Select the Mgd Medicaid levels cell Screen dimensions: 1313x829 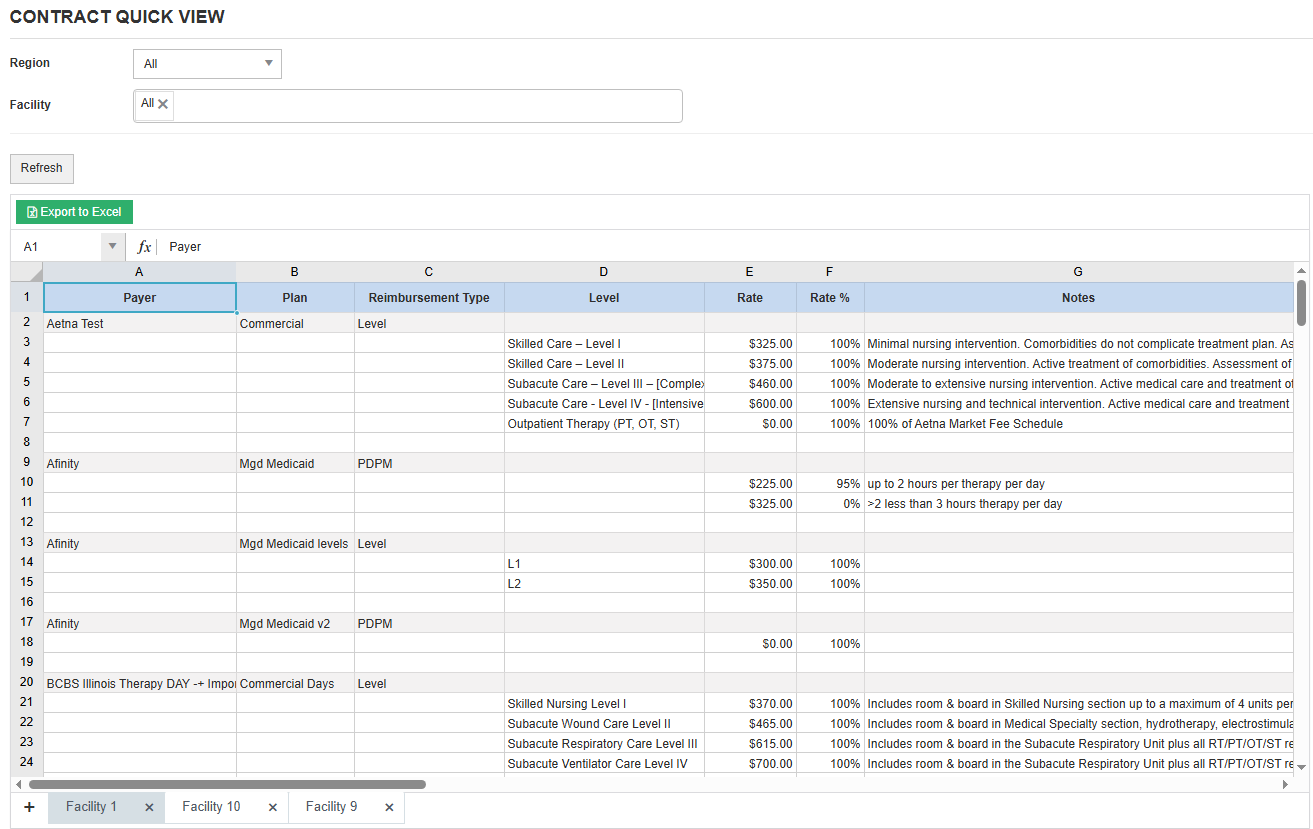(x=295, y=543)
